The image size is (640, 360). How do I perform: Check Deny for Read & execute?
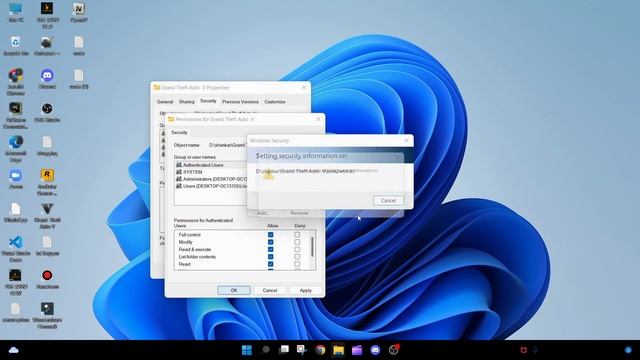click(297, 249)
